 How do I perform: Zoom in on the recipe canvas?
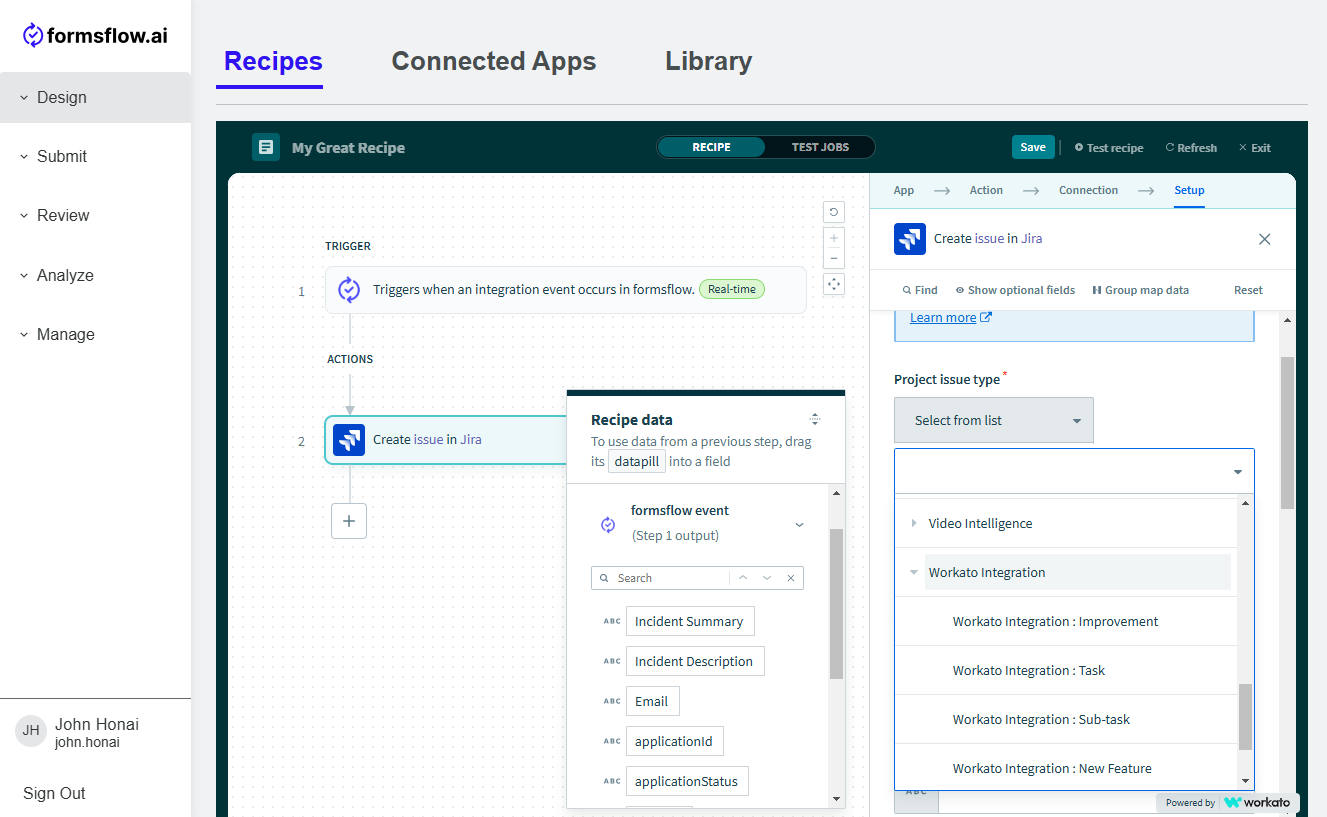point(834,238)
